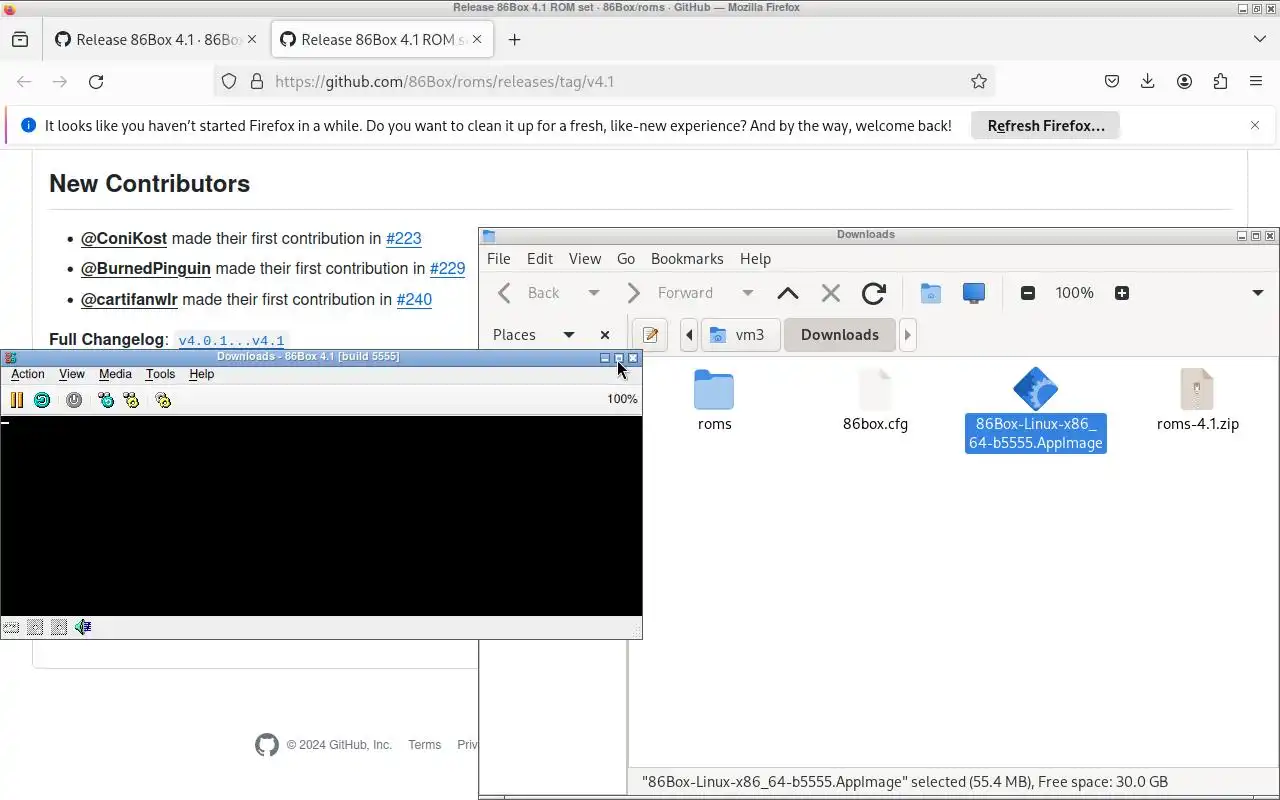Open the @ConiKost contributor link
Viewport: 1280px width, 800px height.
[x=124, y=238]
